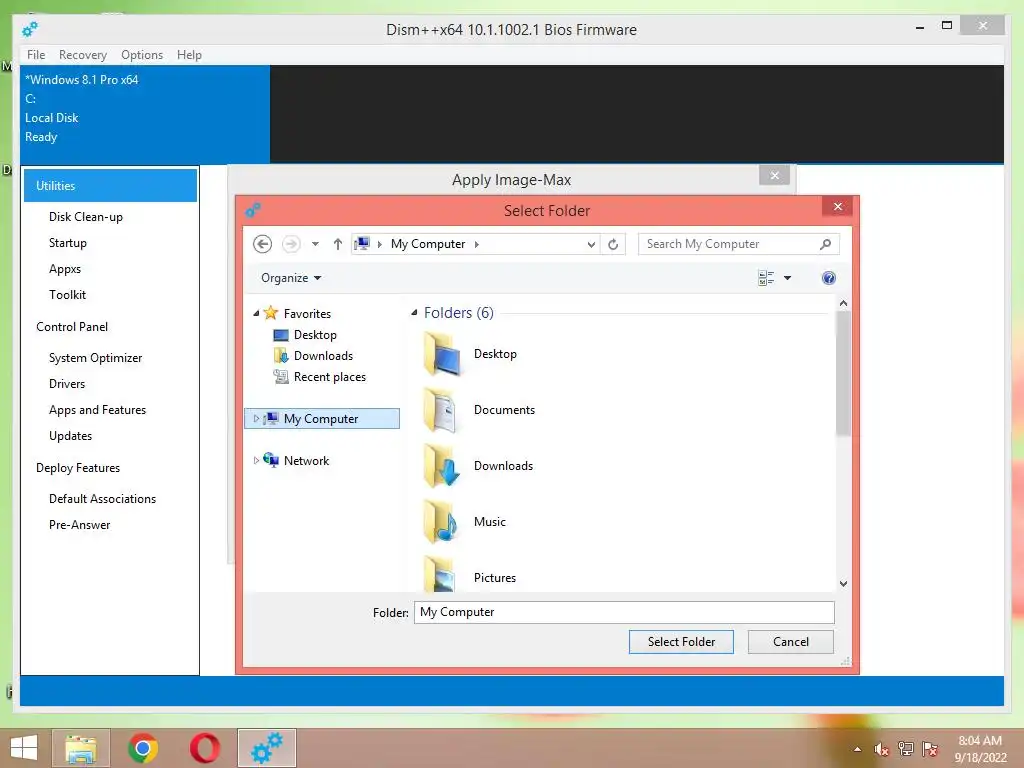Open Startup in the sidebar
Viewport: 1024px width, 768px height.
(67, 243)
